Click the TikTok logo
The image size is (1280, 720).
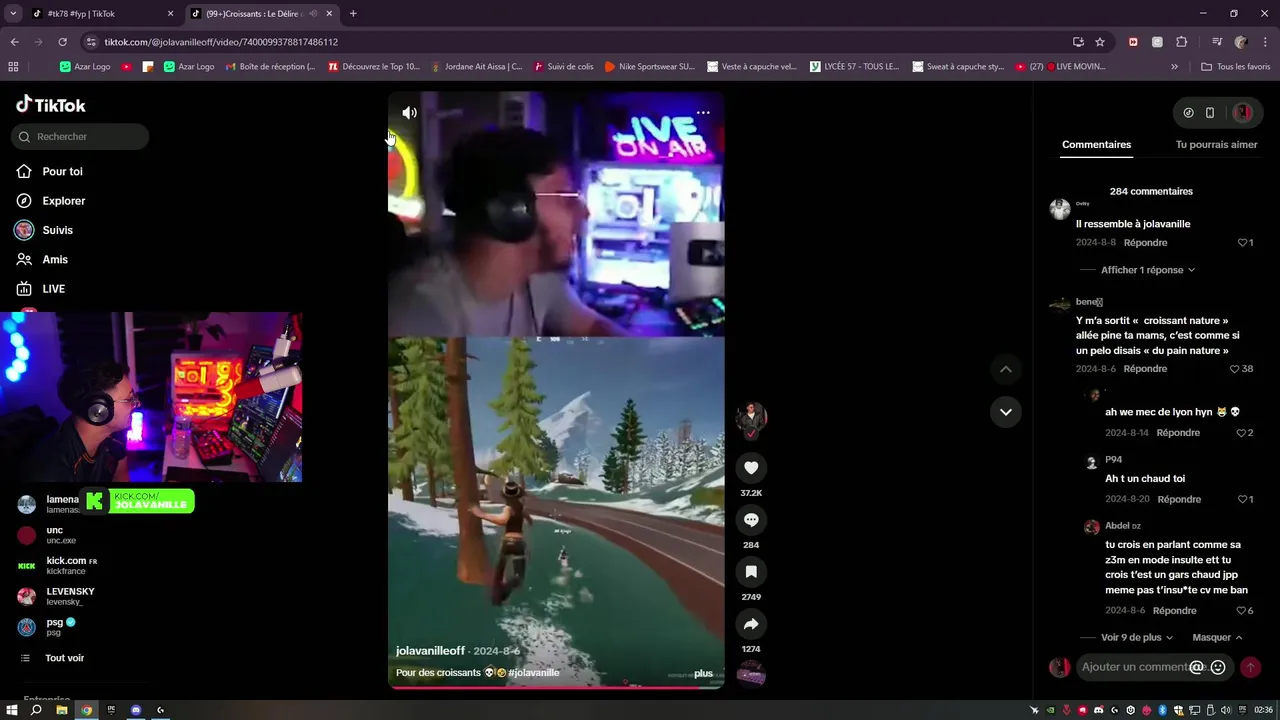tap(51, 105)
